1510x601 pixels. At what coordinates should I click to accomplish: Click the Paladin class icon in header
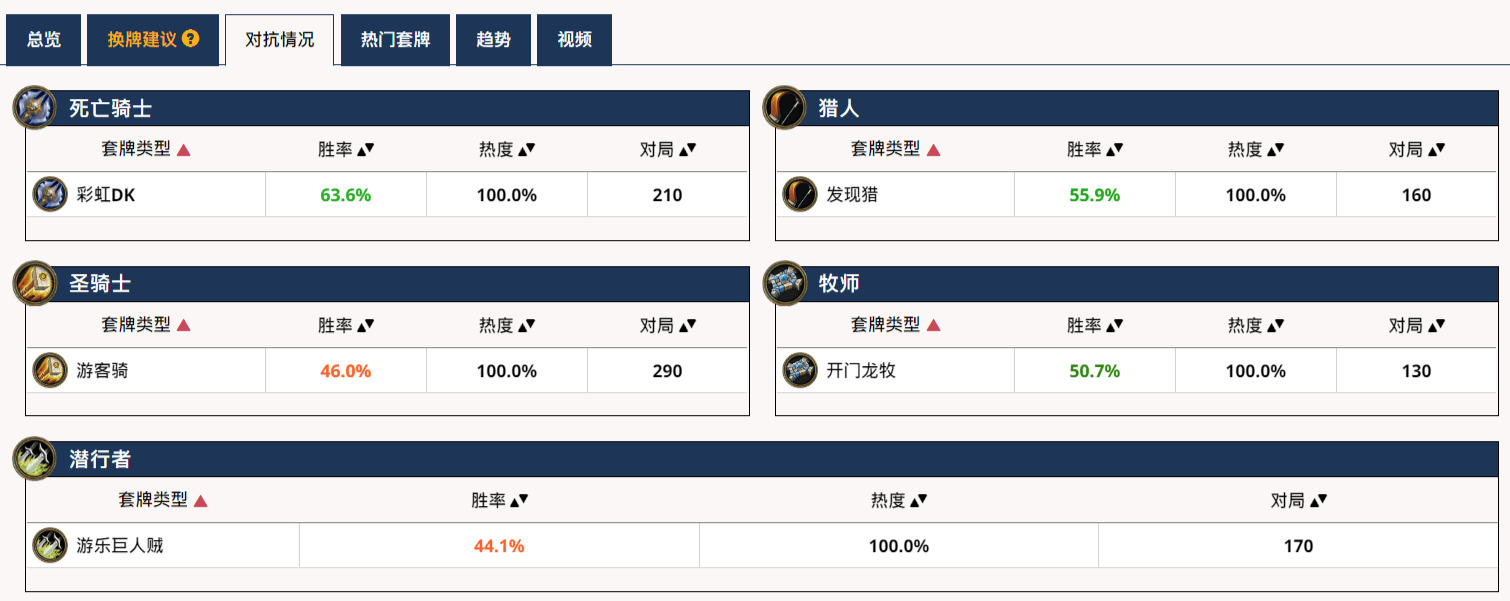[35, 283]
